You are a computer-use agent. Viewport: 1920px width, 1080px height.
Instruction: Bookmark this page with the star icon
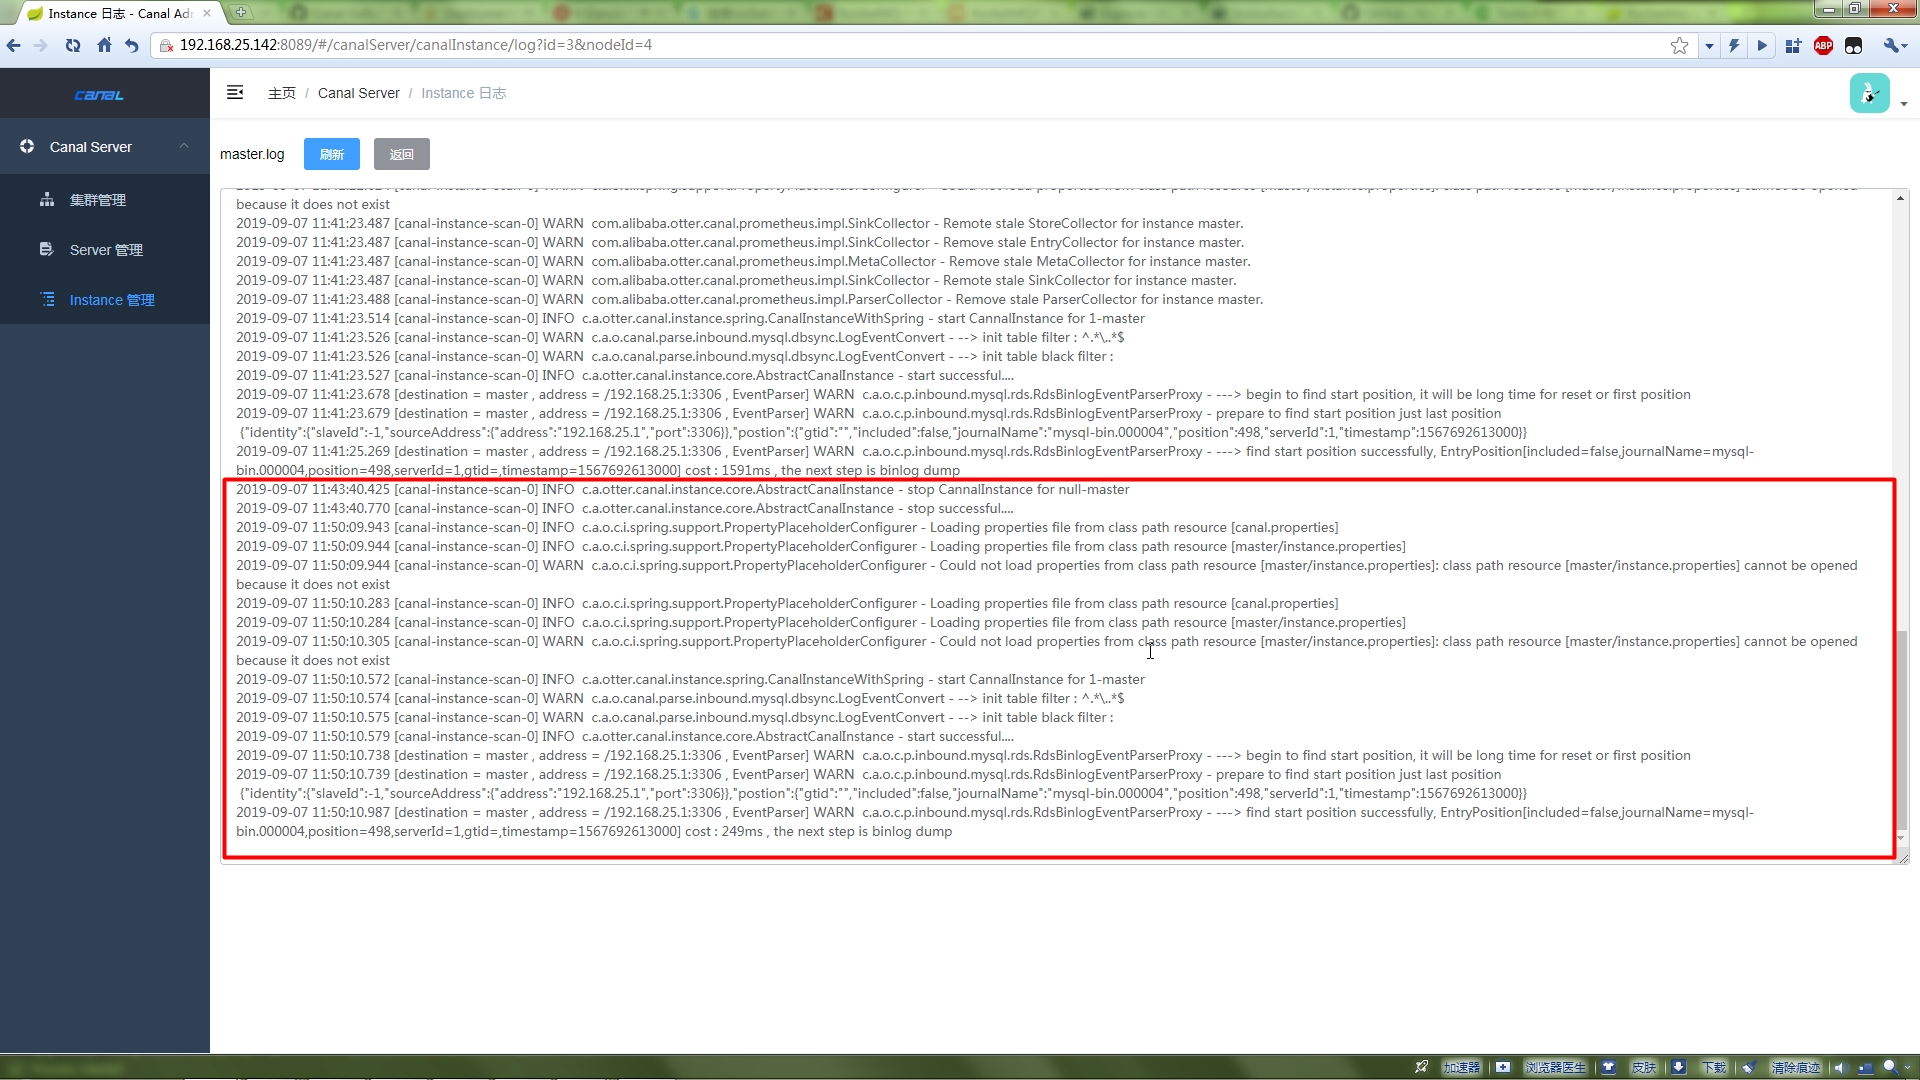(1679, 45)
